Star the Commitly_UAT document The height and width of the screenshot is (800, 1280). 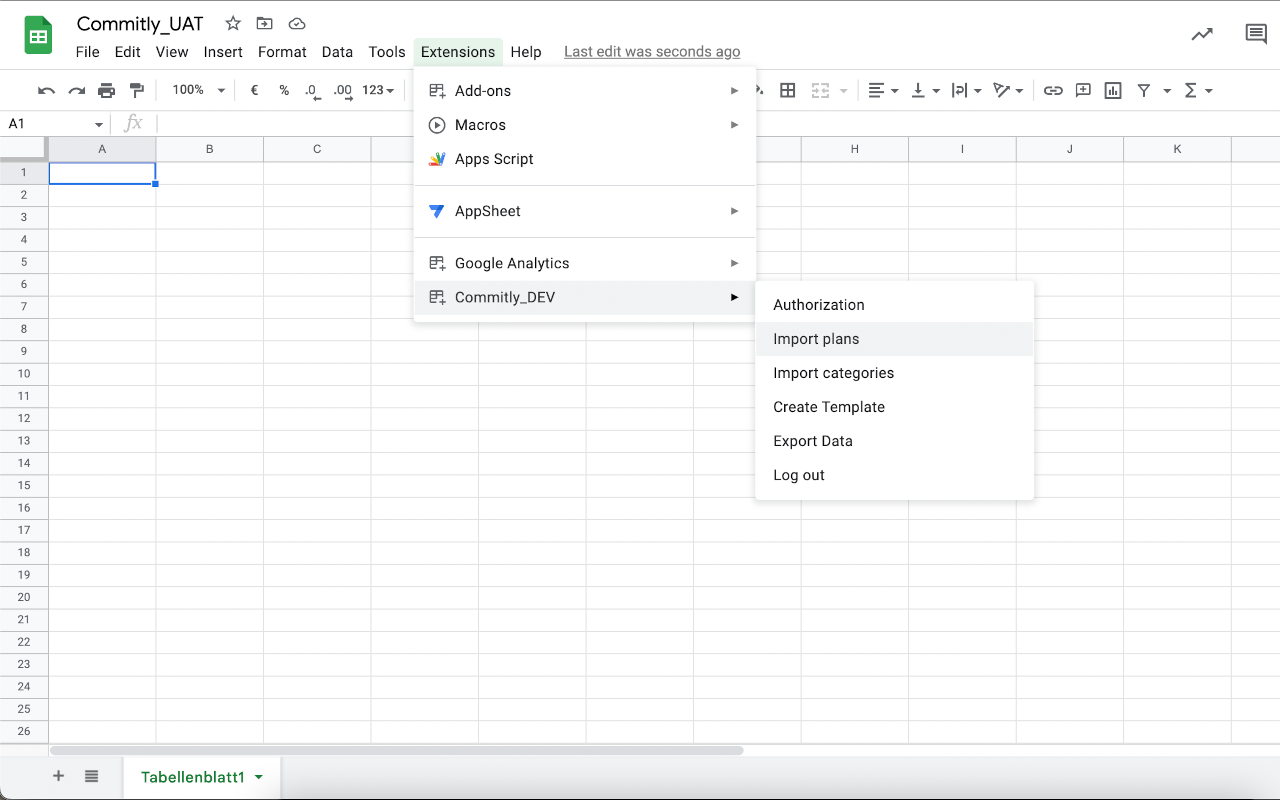233,23
